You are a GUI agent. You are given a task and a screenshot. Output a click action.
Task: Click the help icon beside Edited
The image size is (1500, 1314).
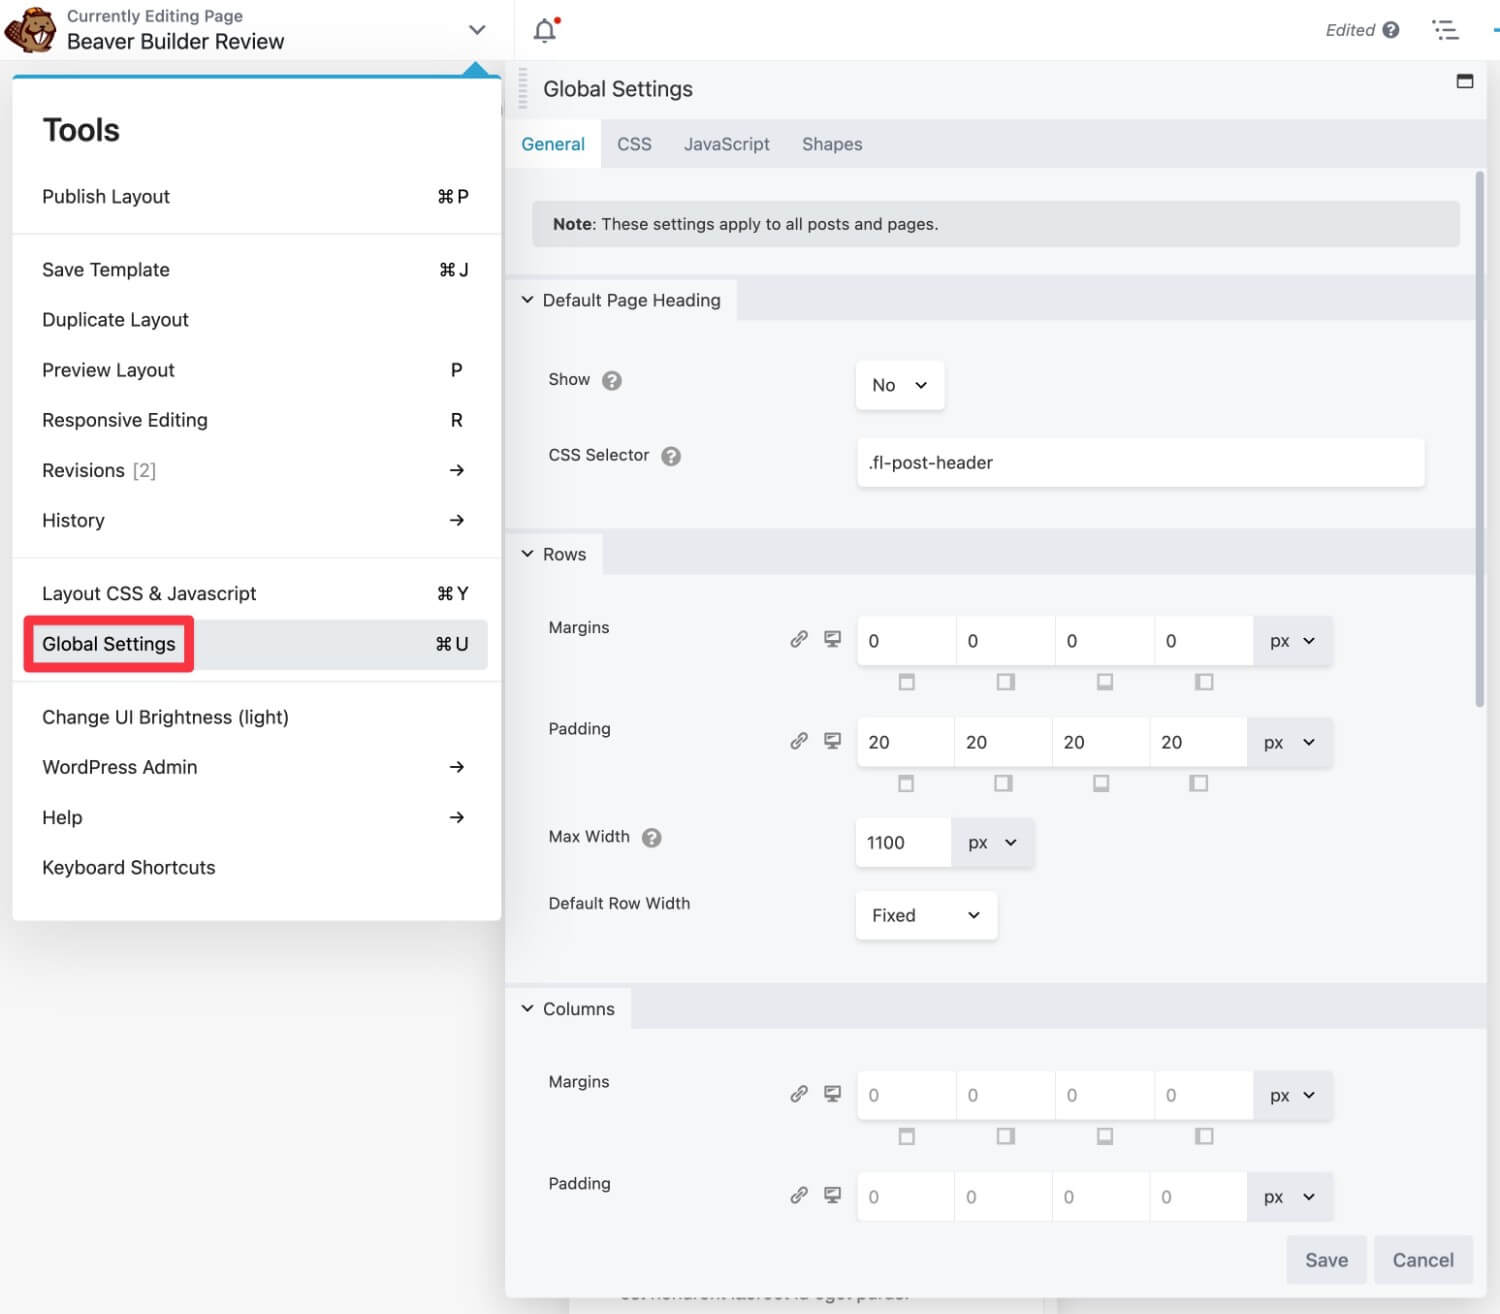pos(1390,30)
